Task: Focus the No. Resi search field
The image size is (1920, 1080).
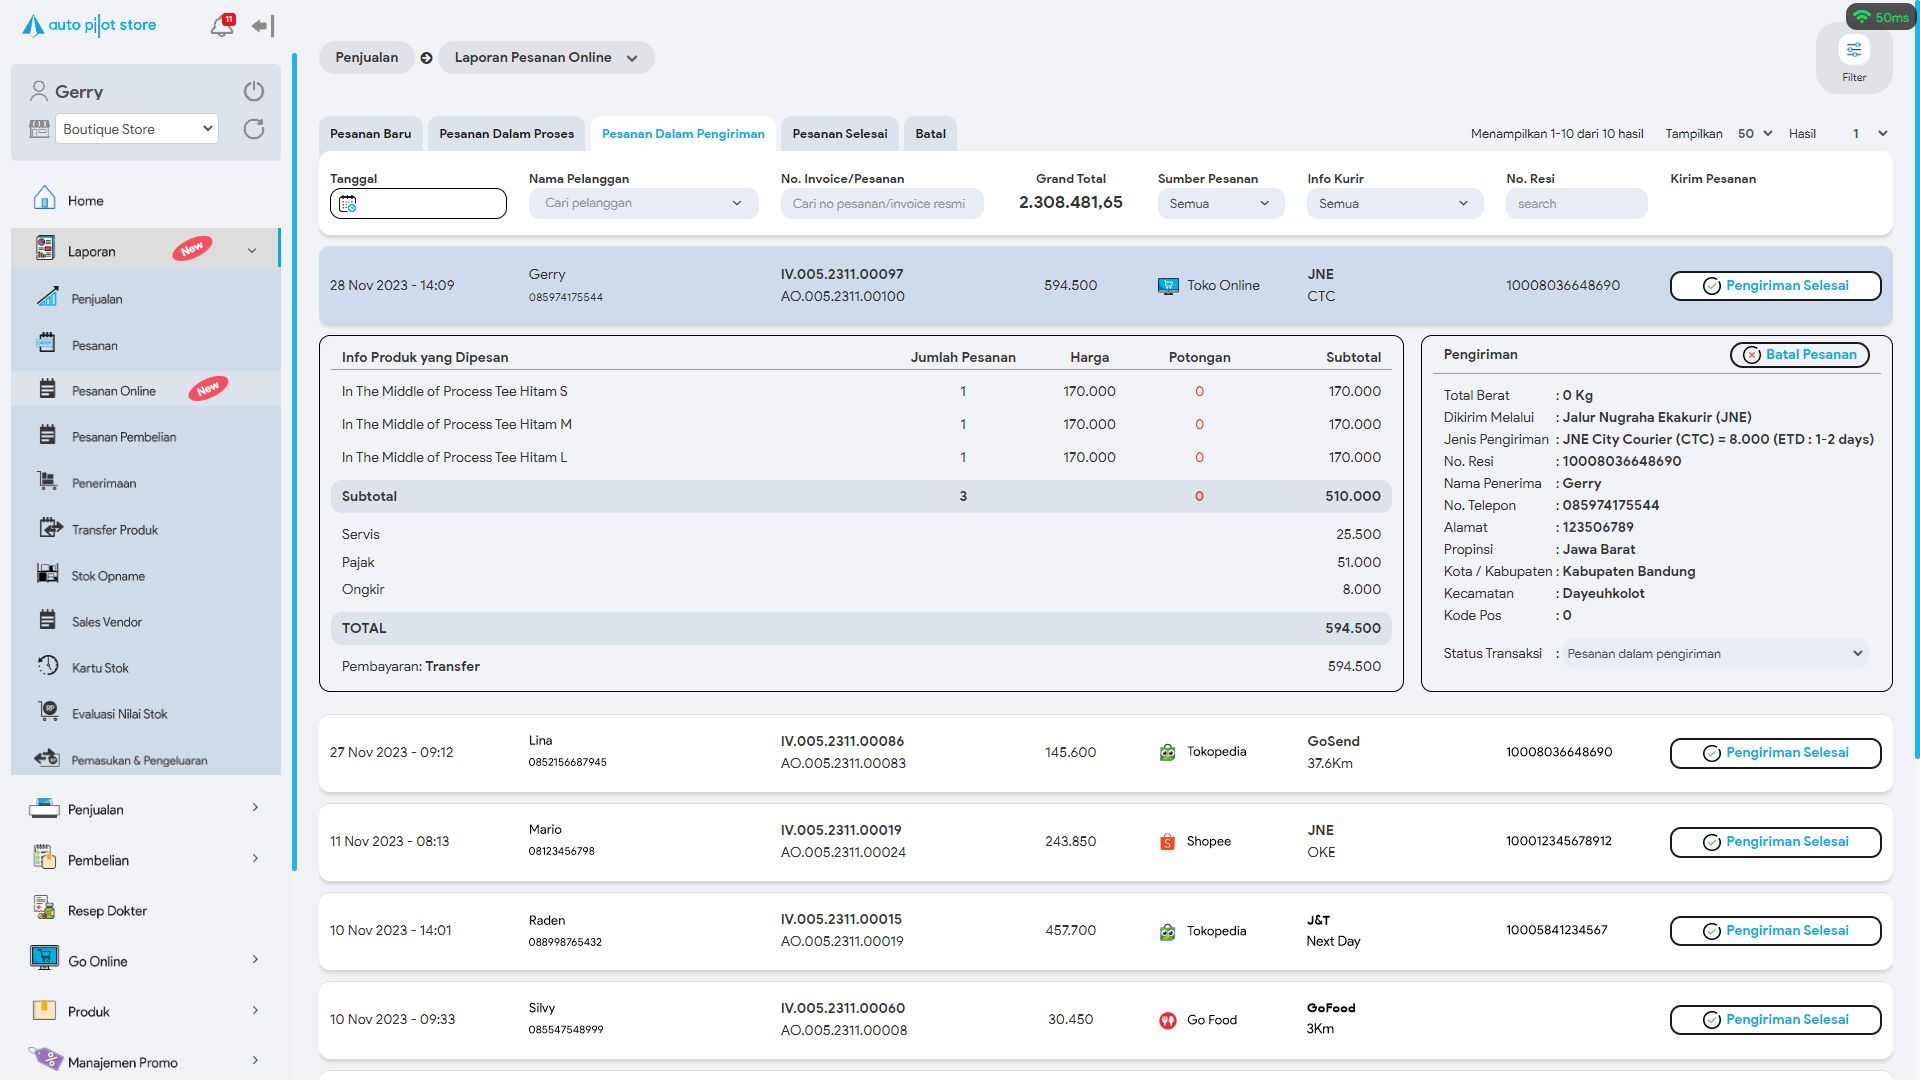Action: tap(1575, 204)
